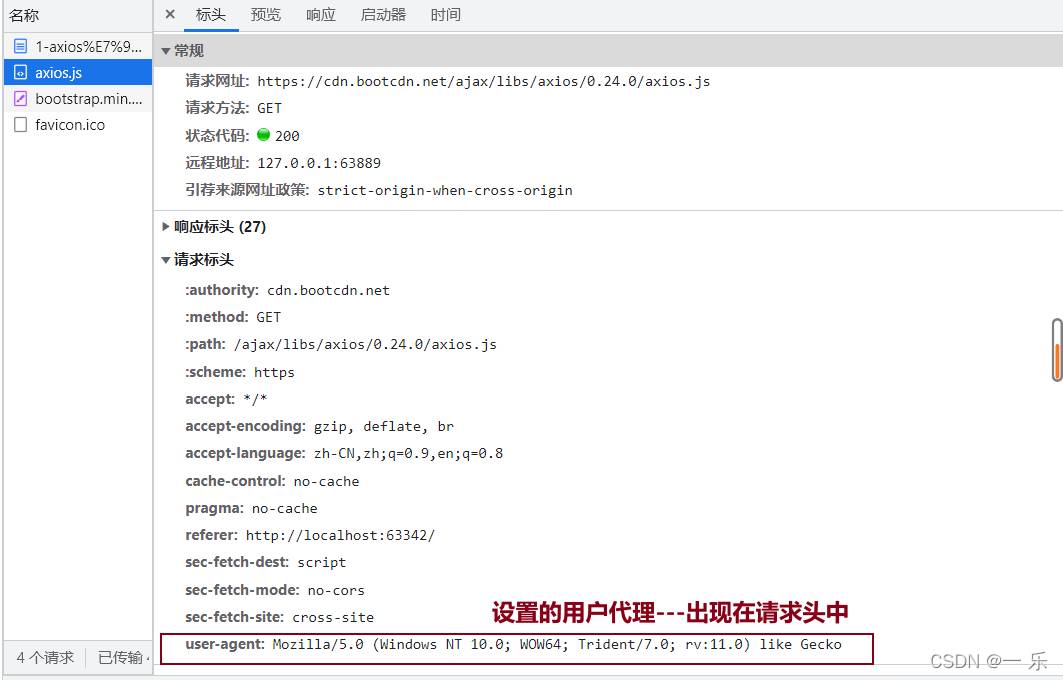Select the bootstrap.min... request row
Viewport: 1063px width, 680px height.
click(x=78, y=98)
